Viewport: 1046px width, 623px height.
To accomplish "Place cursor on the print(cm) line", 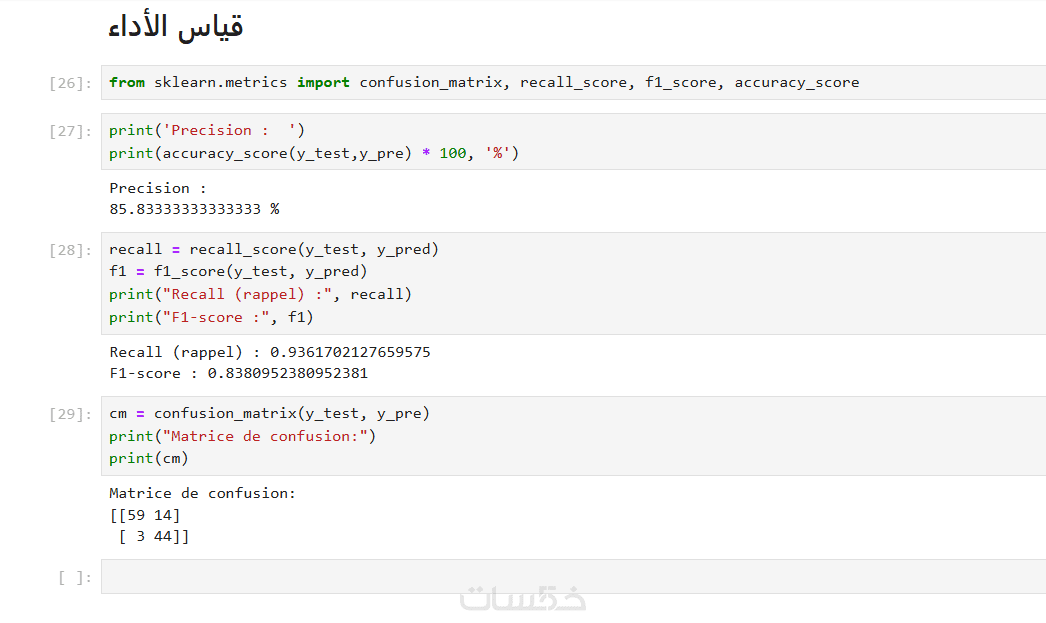I will click(x=149, y=459).
